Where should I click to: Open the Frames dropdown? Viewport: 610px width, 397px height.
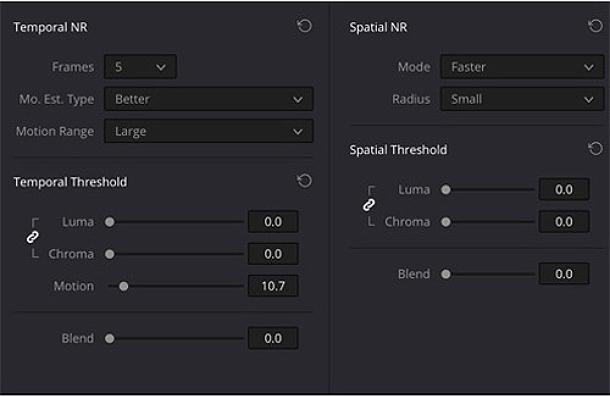140,67
